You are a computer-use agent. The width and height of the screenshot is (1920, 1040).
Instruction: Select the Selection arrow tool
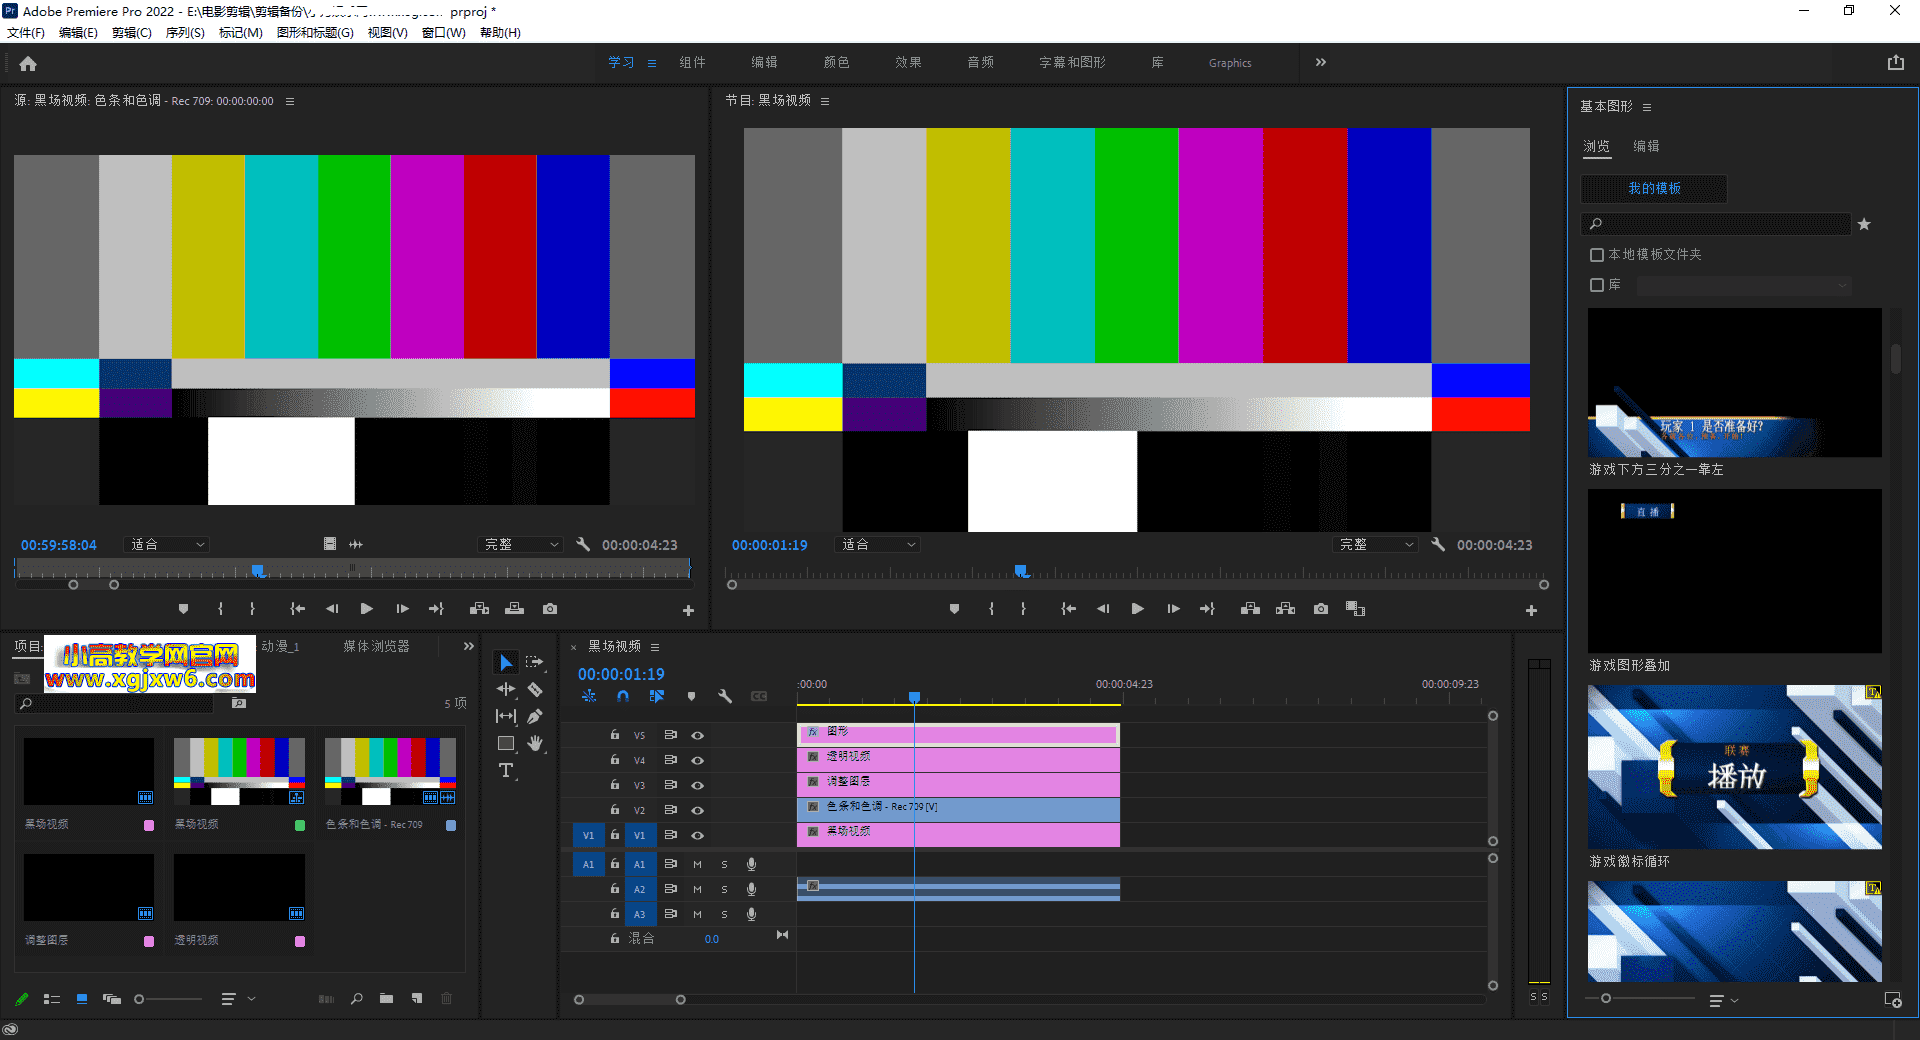coord(506,663)
